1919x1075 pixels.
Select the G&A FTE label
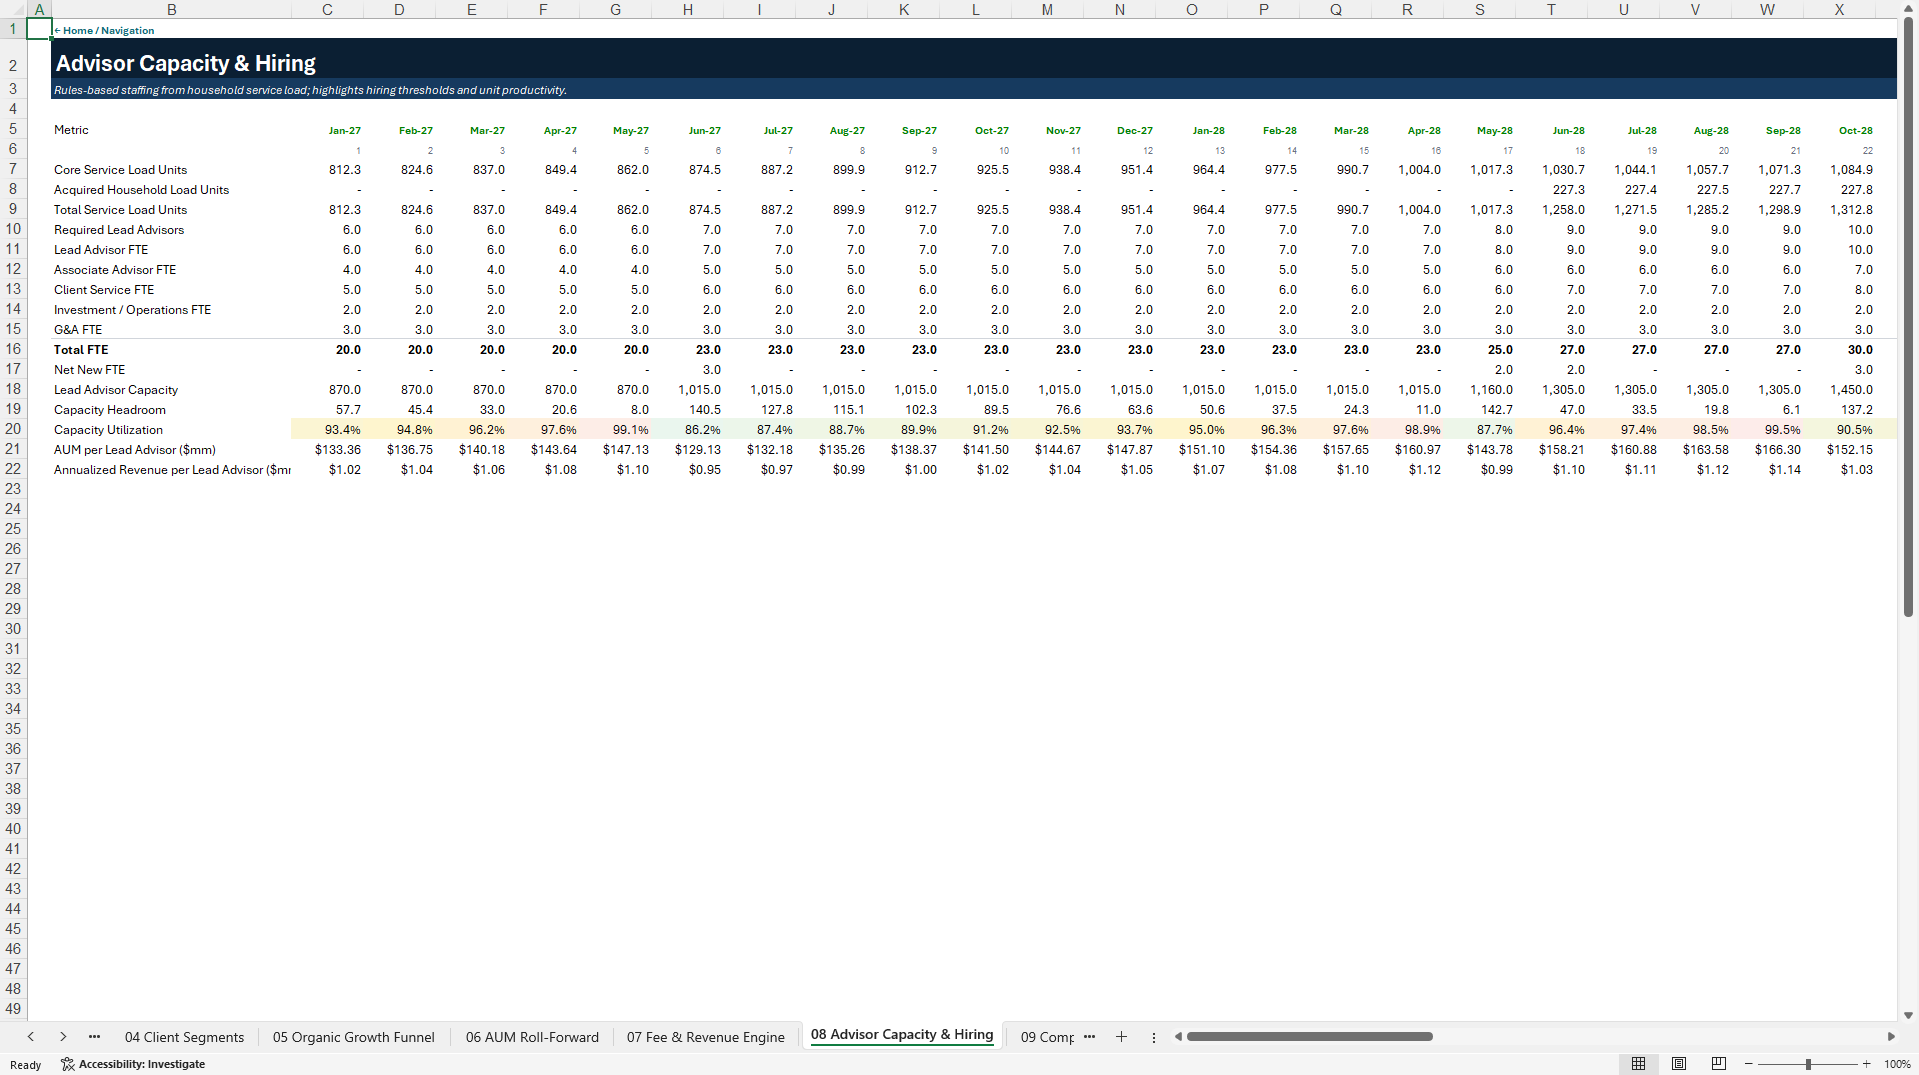coord(78,330)
